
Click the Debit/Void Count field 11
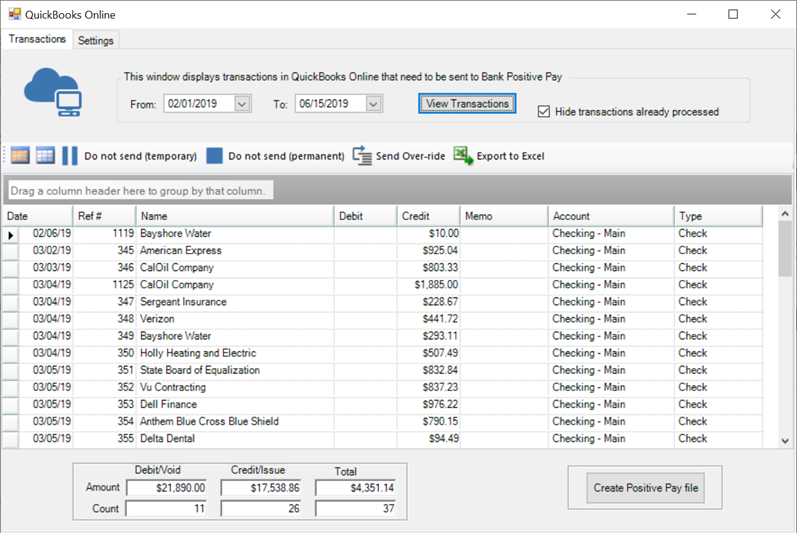coord(166,509)
